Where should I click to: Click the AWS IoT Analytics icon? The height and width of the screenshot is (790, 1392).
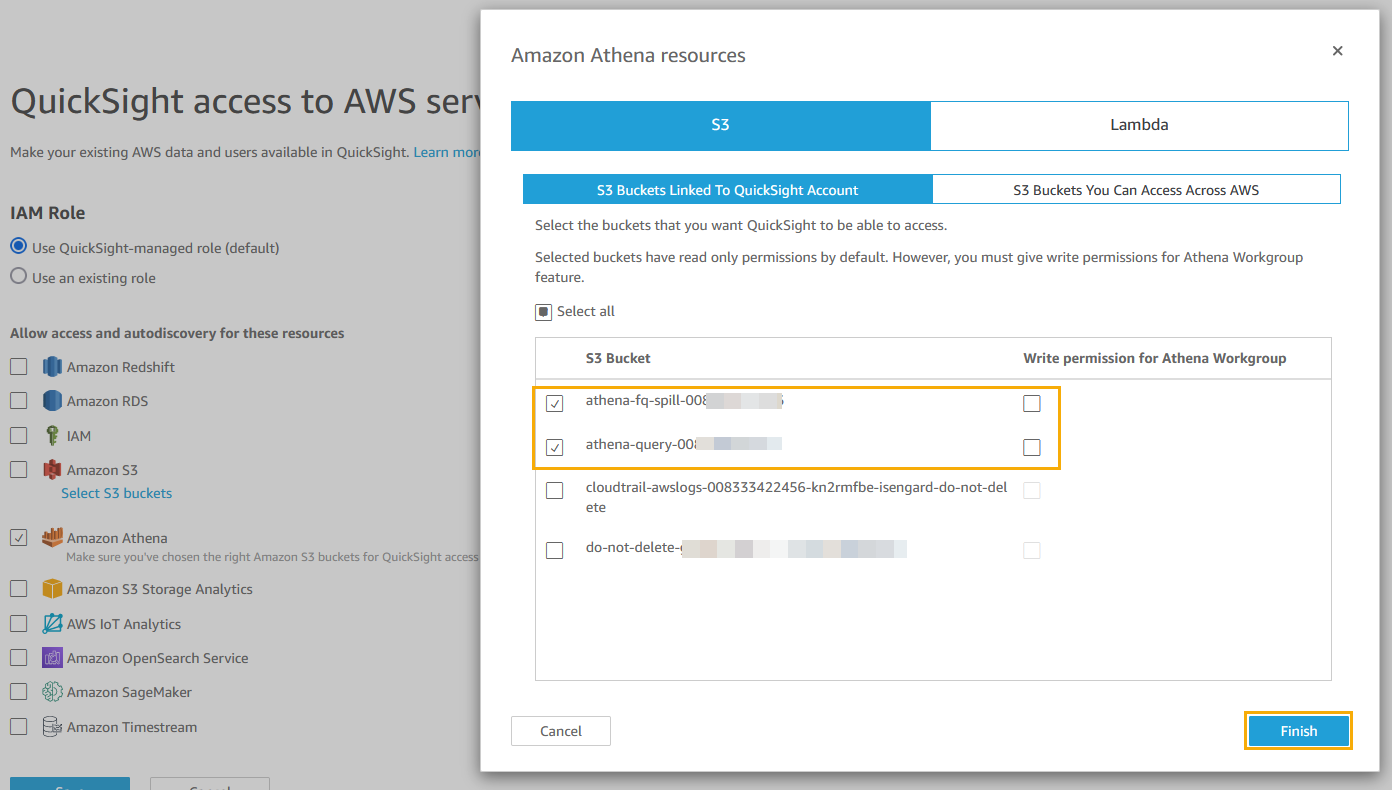pos(52,624)
